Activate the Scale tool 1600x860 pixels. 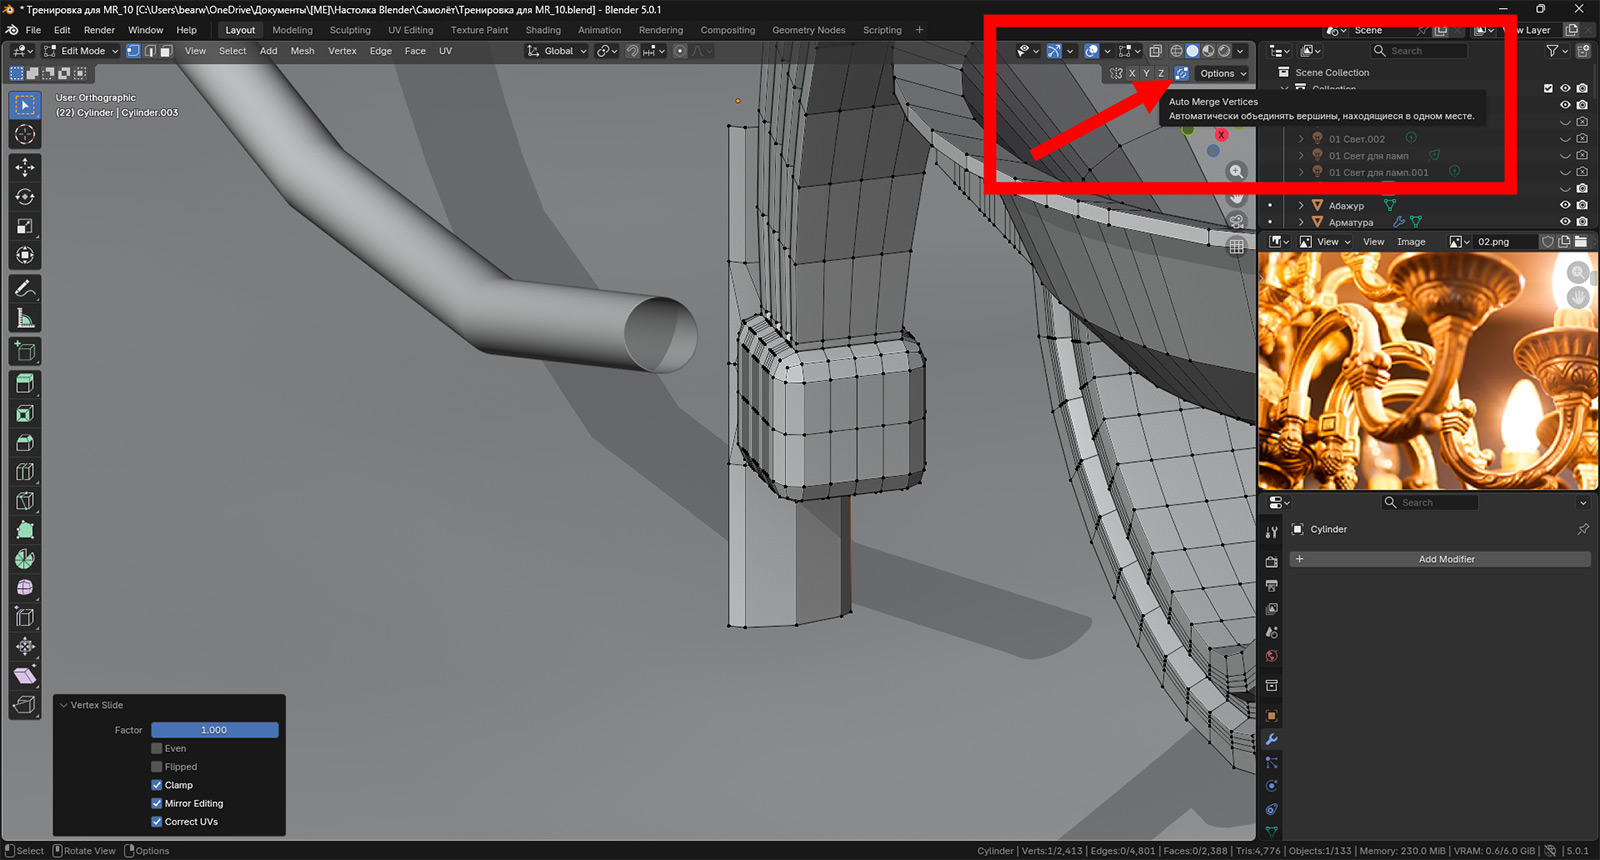pos(25,227)
